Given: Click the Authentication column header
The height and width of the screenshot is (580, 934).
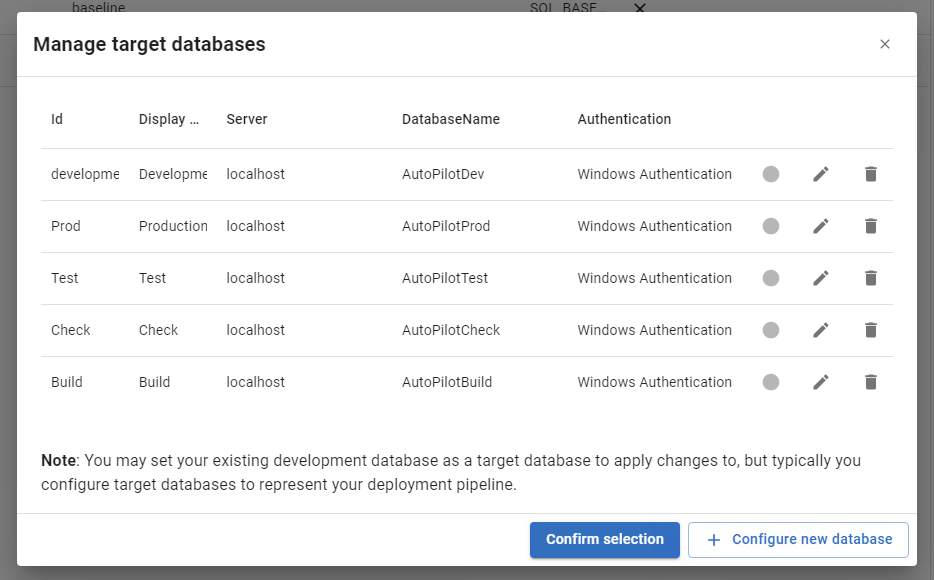Looking at the screenshot, I should (x=624, y=119).
